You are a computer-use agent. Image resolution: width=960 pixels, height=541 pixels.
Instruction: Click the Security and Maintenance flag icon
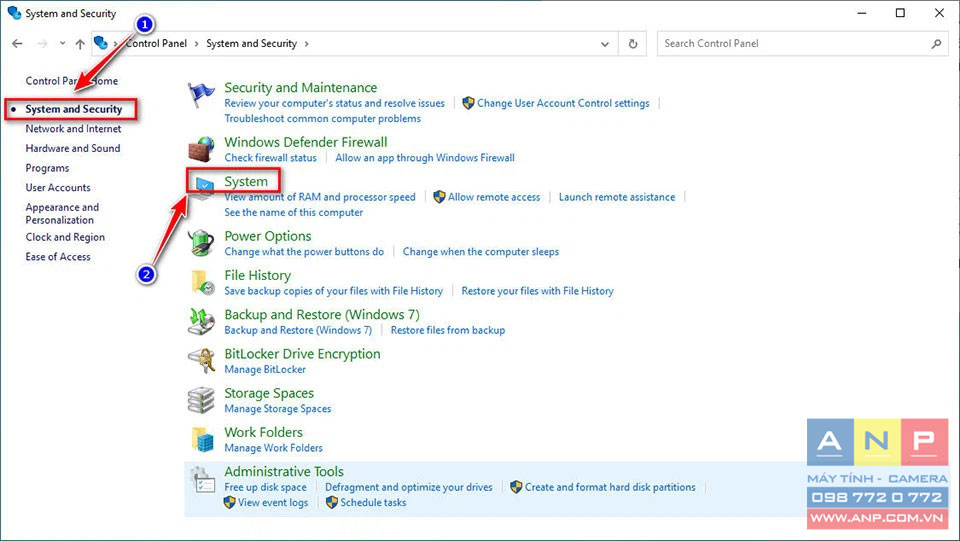[x=201, y=96]
